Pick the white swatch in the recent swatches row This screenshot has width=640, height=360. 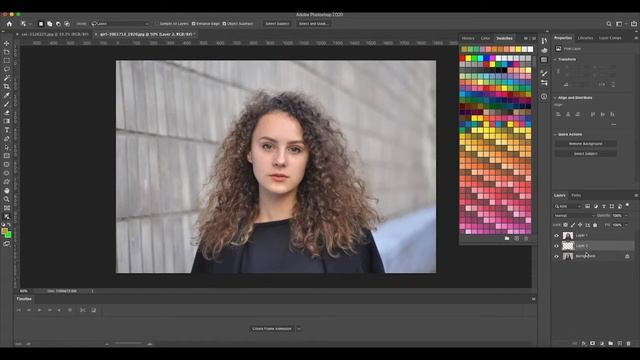530,49
